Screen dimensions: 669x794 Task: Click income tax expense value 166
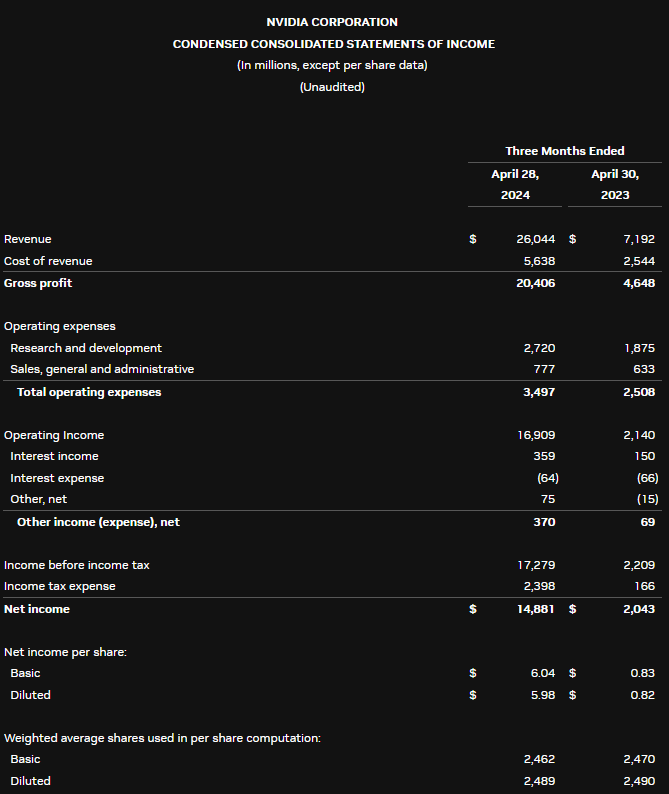pyautogui.click(x=644, y=586)
